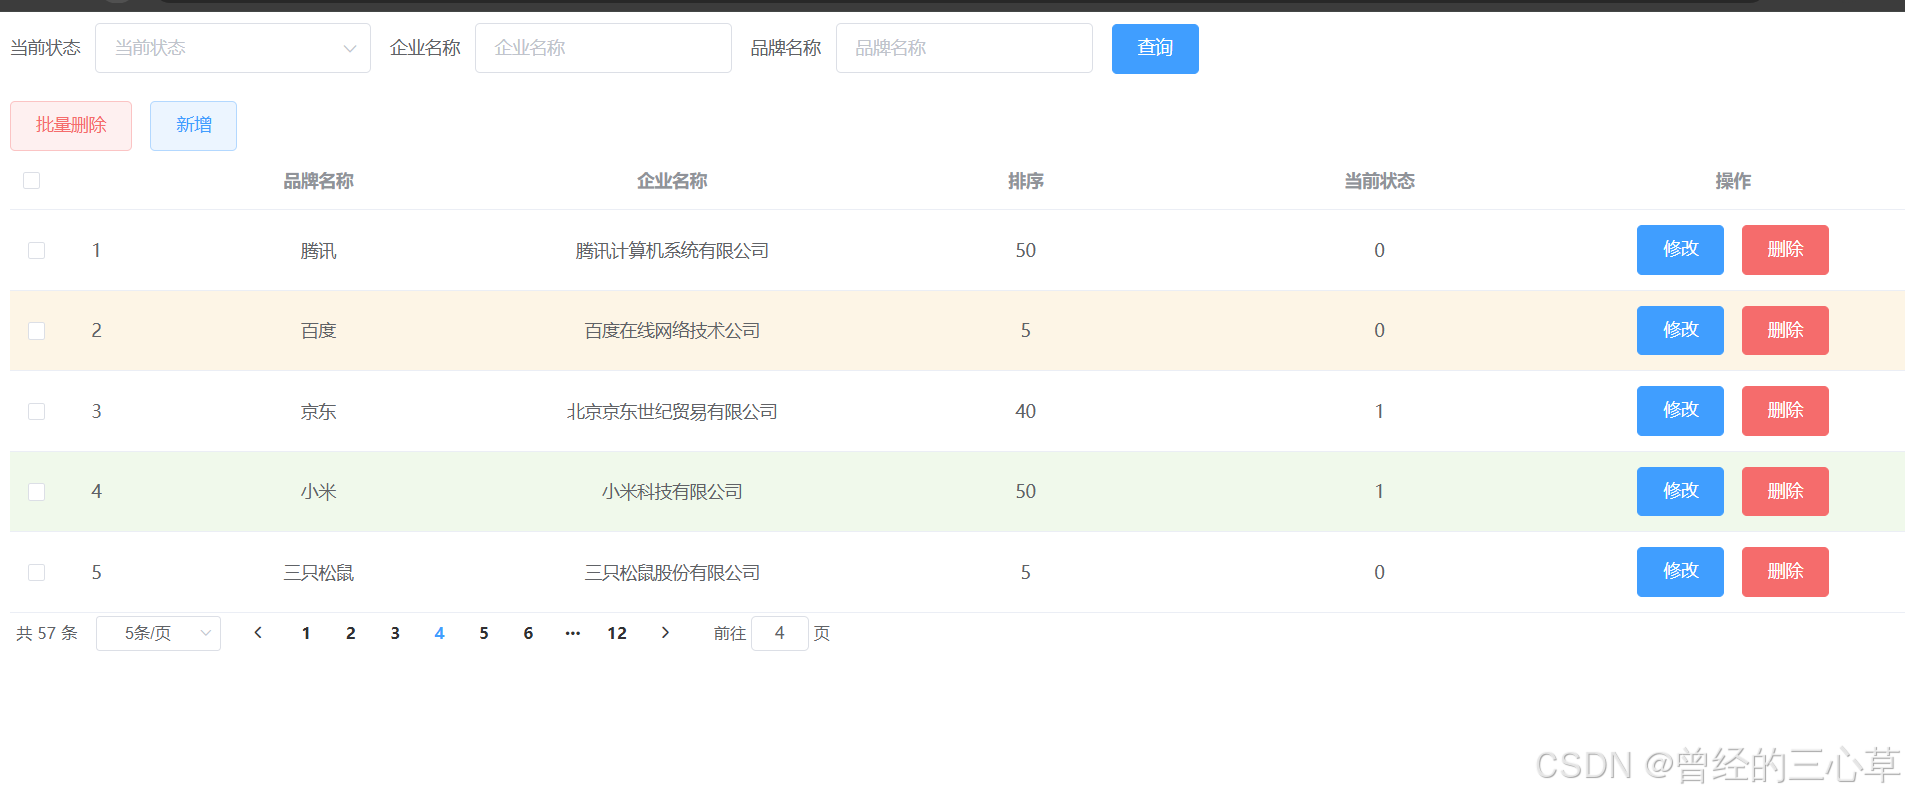This screenshot has width=1905, height=797.
Task: Open the 当前状态 filter dropdown
Action: pyautogui.click(x=233, y=48)
